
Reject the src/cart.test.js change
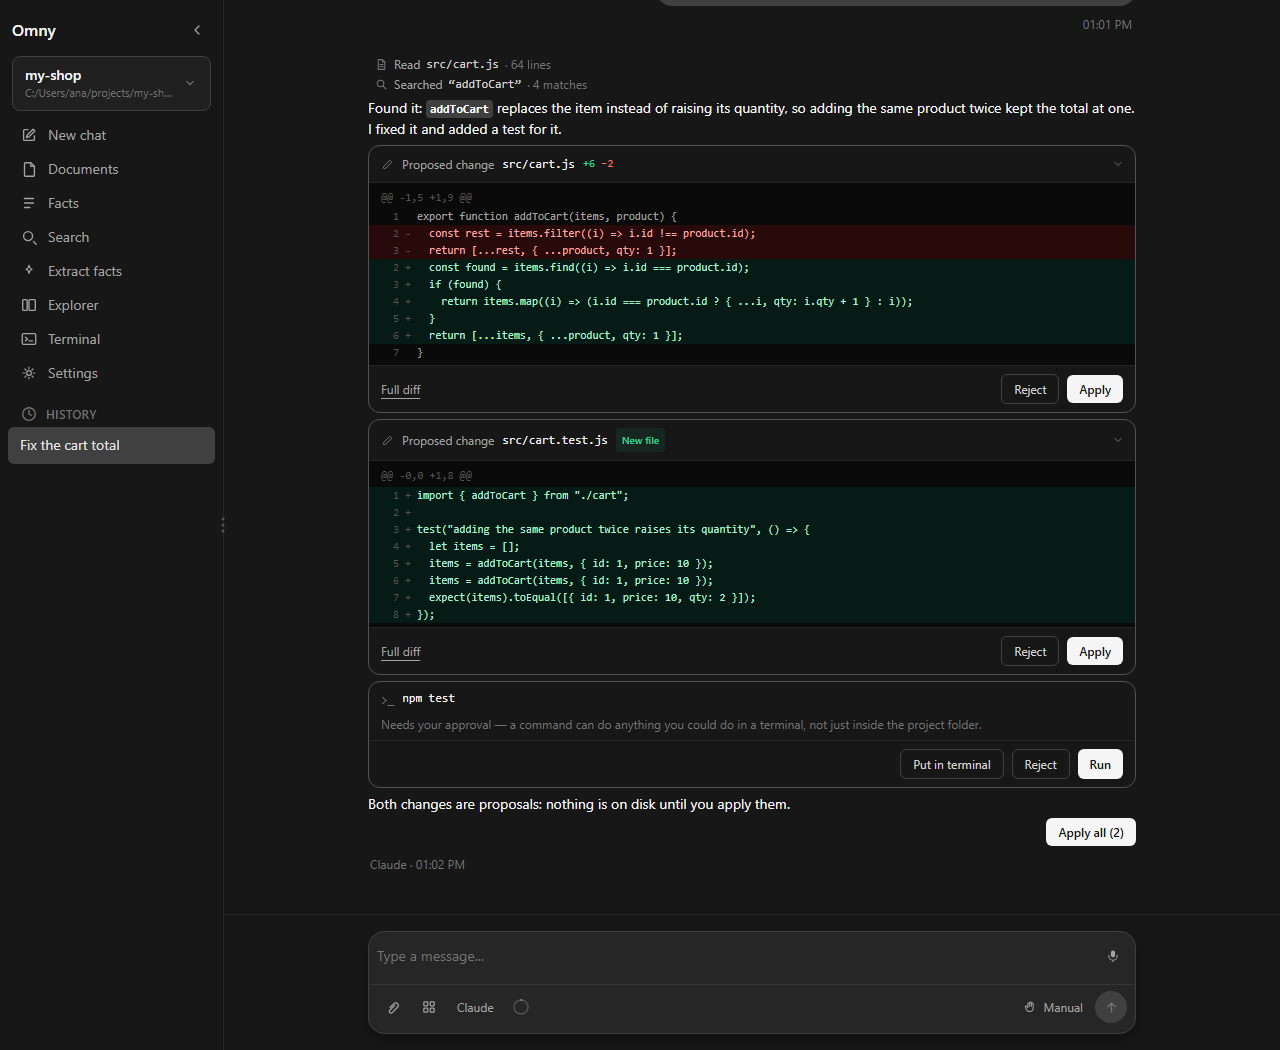pyautogui.click(x=1030, y=652)
